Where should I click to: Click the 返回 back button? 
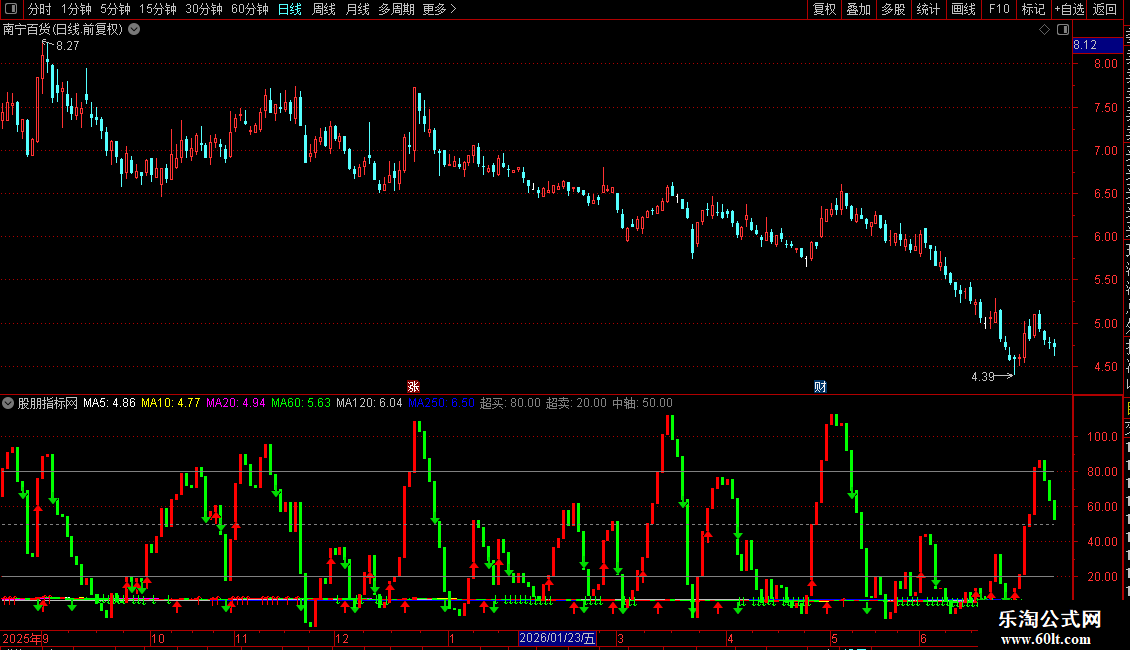tap(1105, 9)
